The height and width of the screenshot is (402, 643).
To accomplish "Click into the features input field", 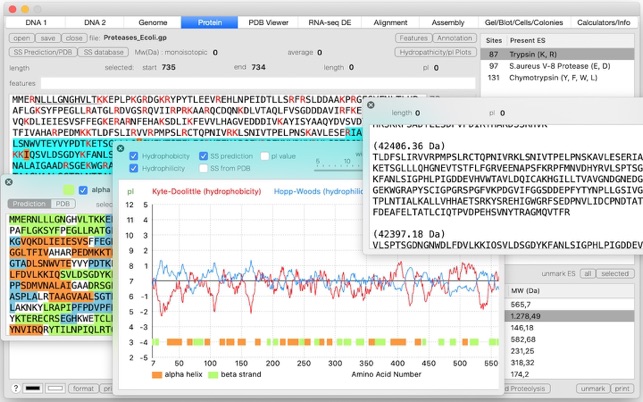I will point(258,83).
